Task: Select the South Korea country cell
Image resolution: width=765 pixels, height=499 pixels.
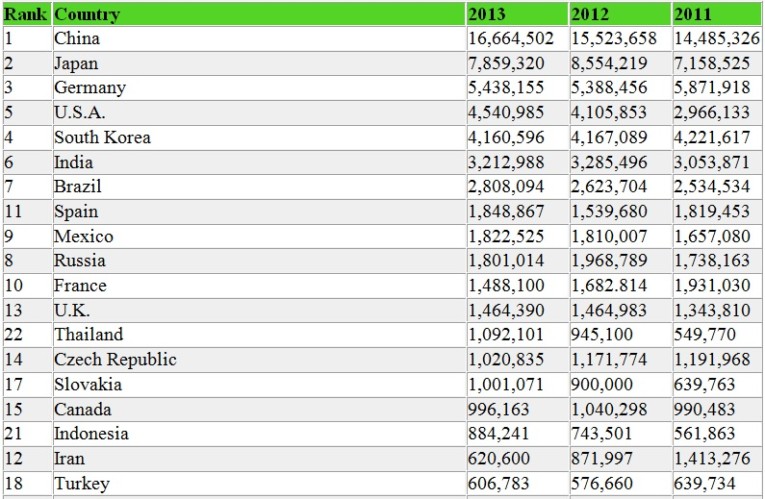Action: pos(102,137)
